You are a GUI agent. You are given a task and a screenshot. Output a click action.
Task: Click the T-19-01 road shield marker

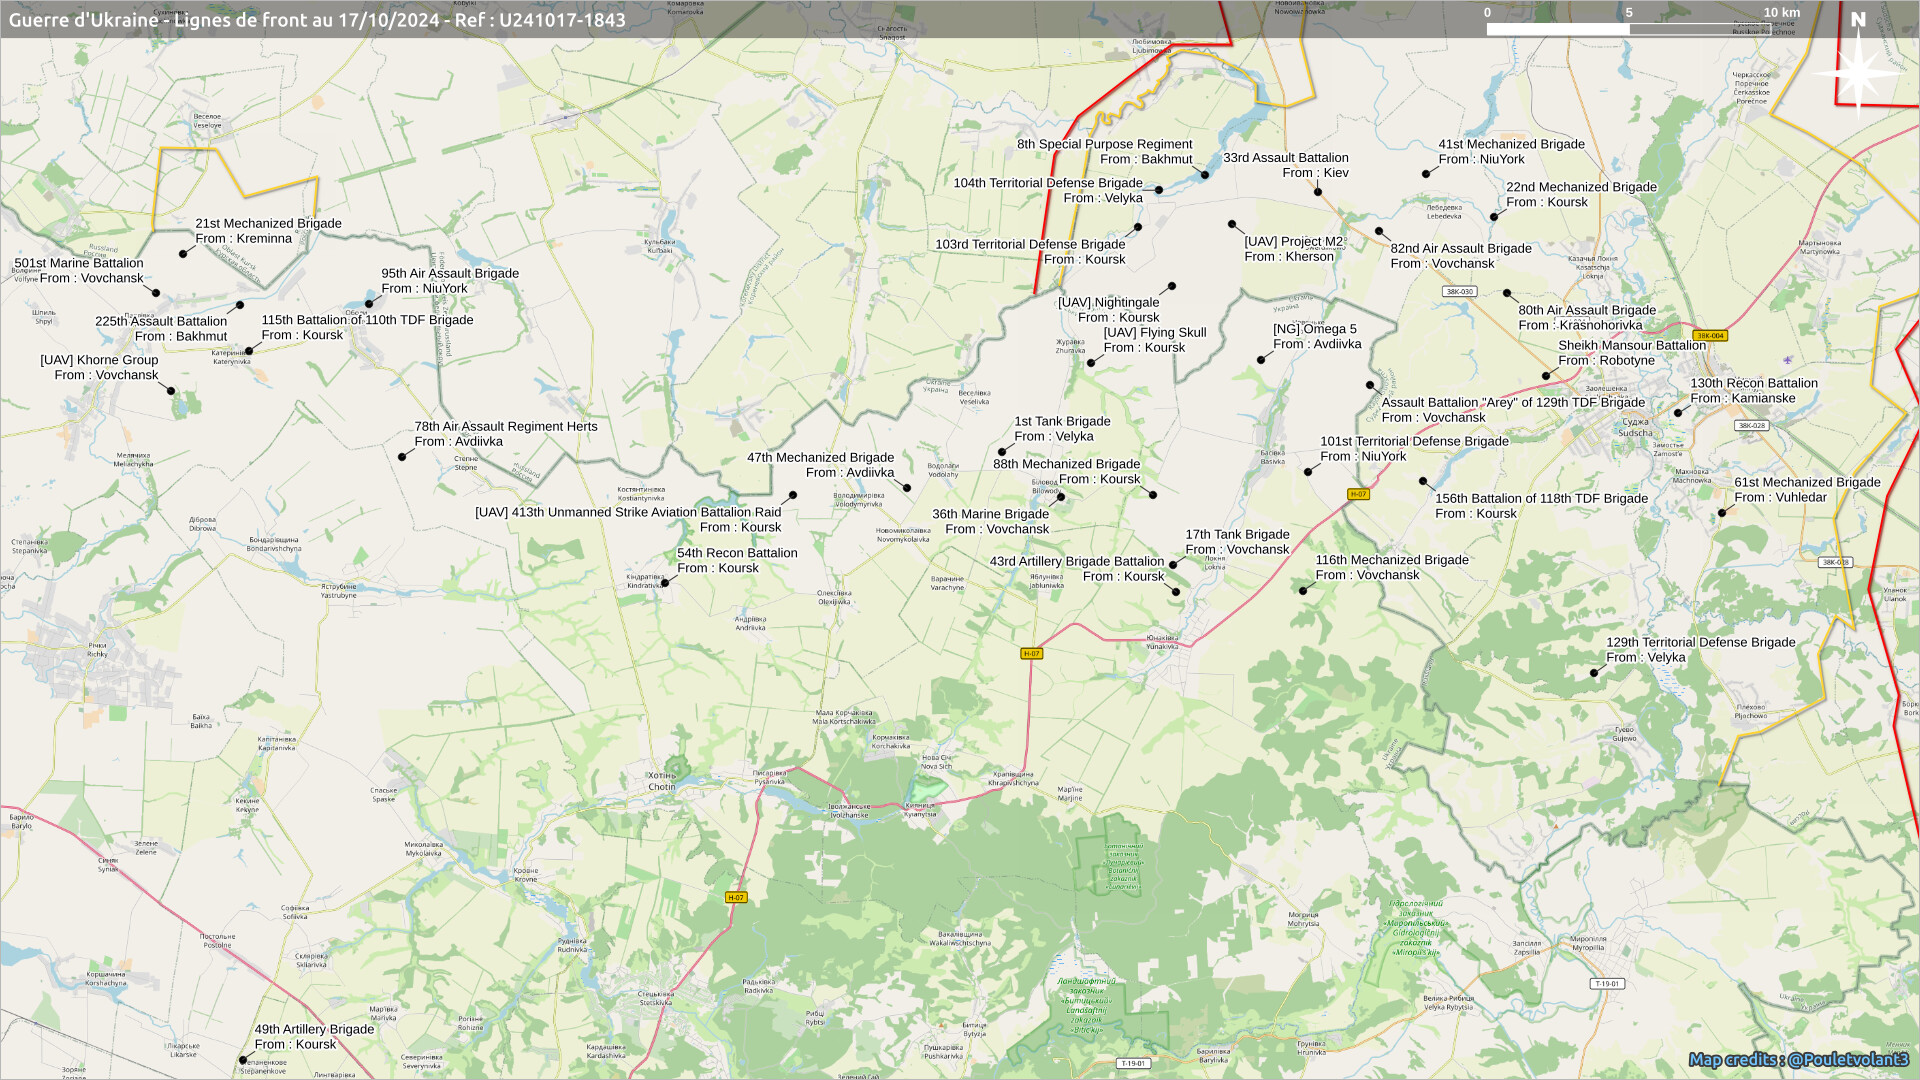coord(1606,984)
